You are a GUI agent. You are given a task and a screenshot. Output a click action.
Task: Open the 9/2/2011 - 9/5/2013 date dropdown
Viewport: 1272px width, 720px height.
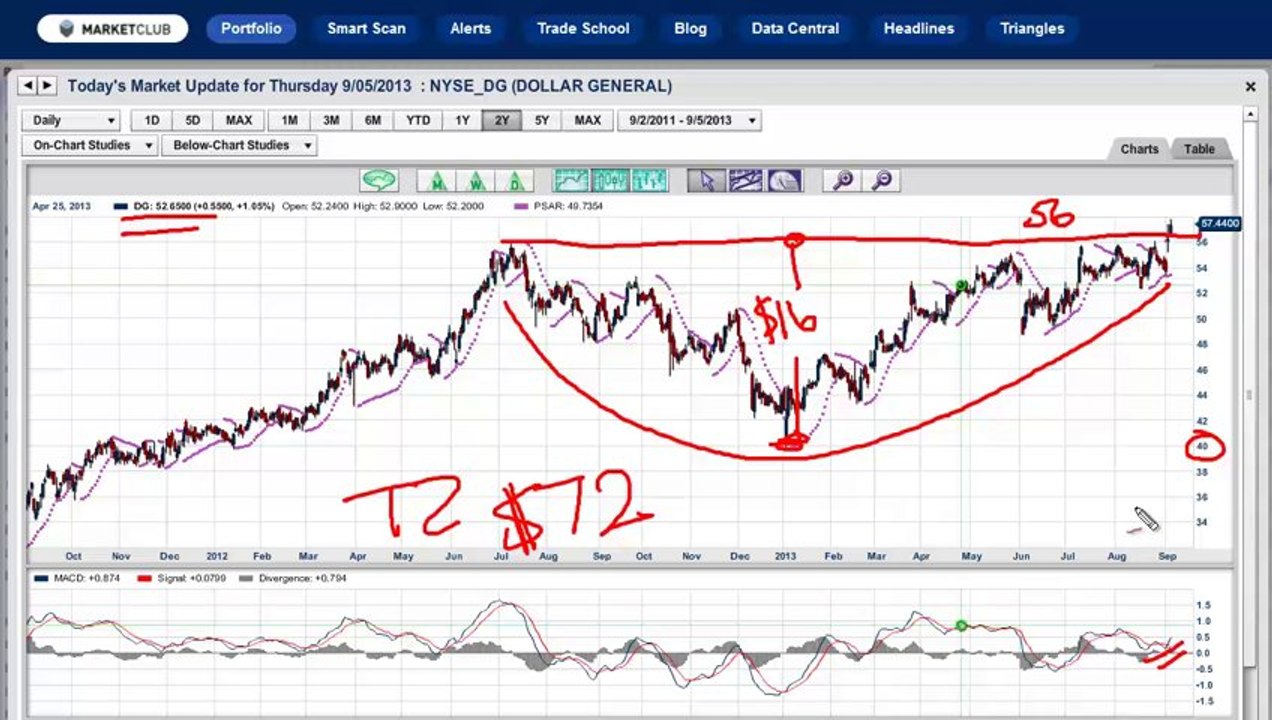click(689, 120)
